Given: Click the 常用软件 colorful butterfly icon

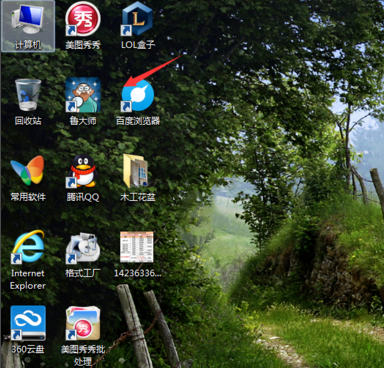Looking at the screenshot, I should [28, 171].
